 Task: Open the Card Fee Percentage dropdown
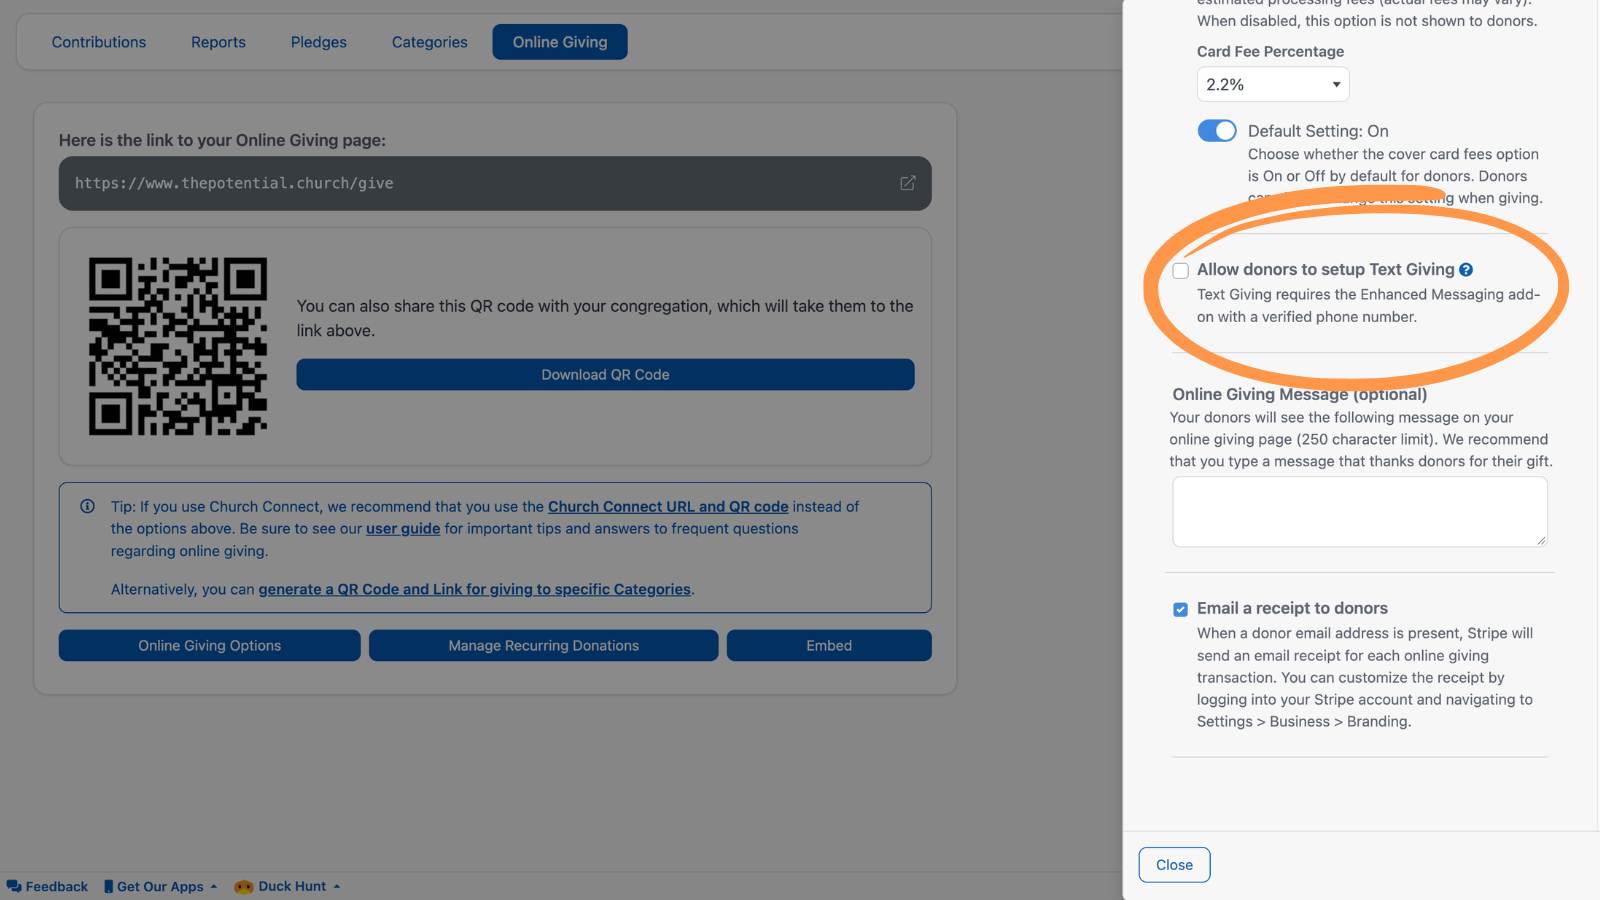click(x=1273, y=84)
